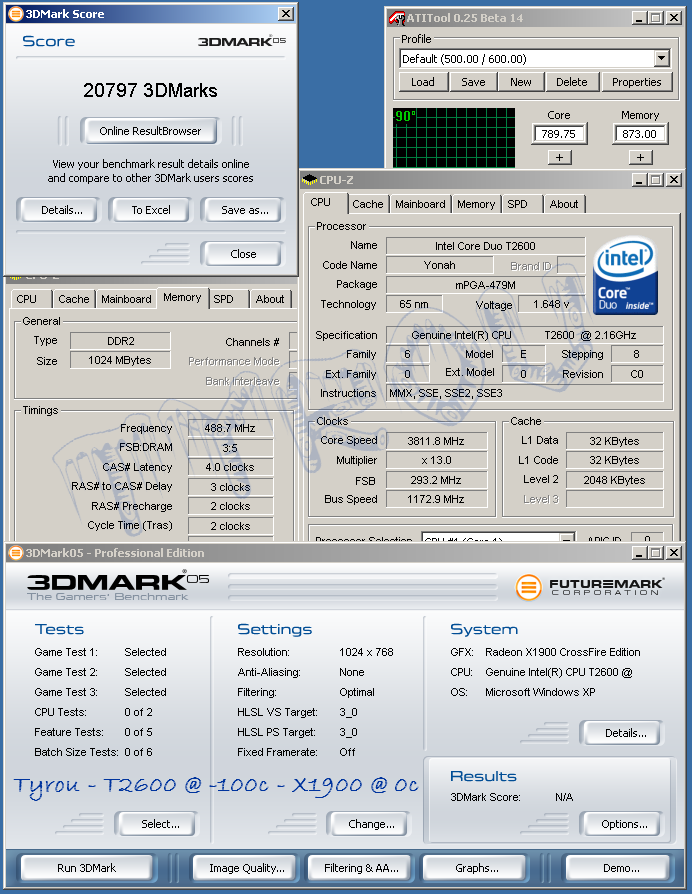Click Close in the 3DMark Score dialog
The height and width of the screenshot is (894, 692).
pos(243,254)
